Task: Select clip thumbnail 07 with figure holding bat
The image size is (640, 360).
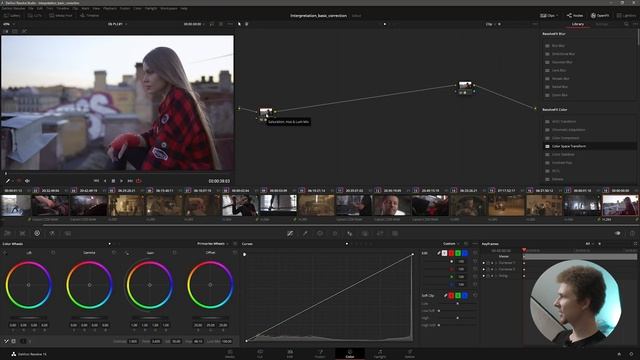Action: pos(240,205)
